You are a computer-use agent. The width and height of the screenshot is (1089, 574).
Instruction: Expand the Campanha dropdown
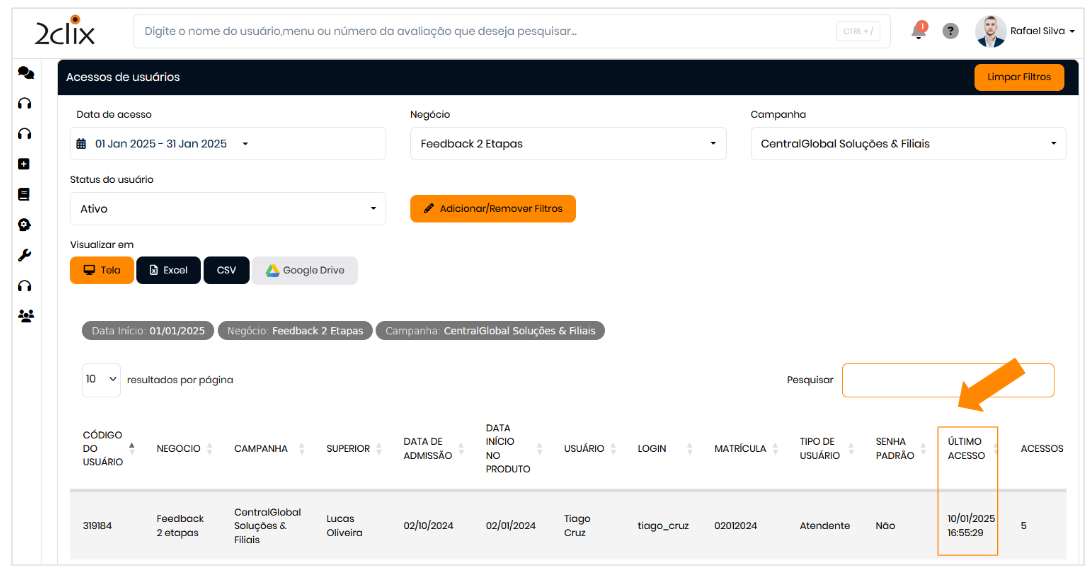(908, 144)
